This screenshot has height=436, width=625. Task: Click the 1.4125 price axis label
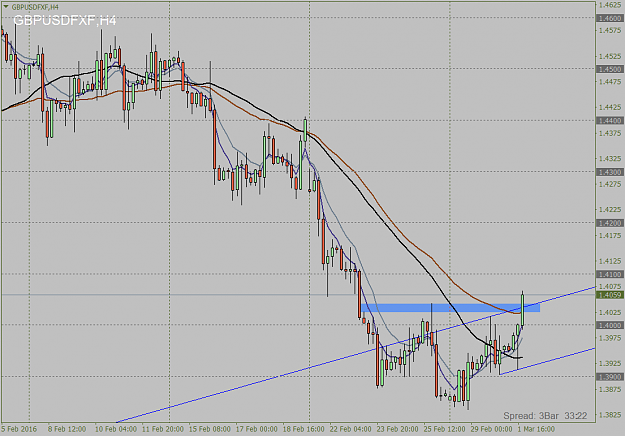610,261
